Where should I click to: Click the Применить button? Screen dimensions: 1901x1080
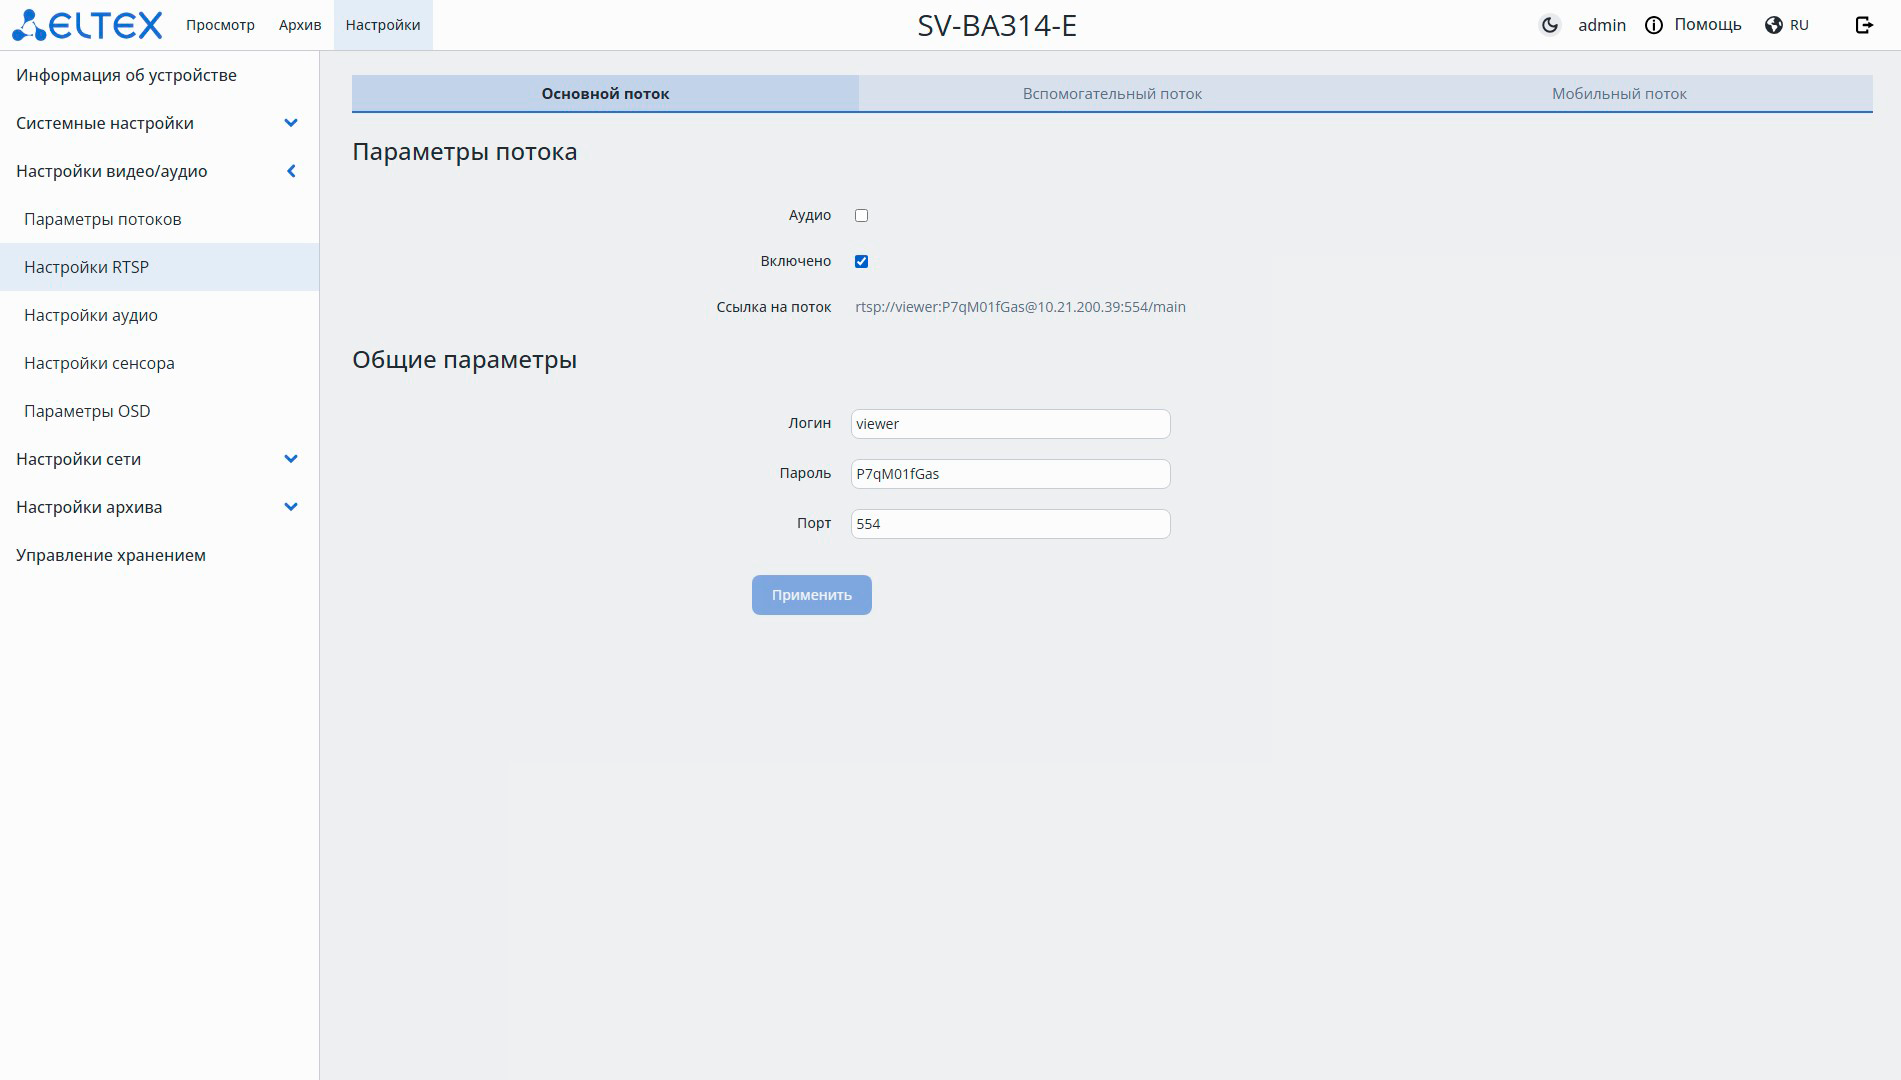[x=812, y=595]
